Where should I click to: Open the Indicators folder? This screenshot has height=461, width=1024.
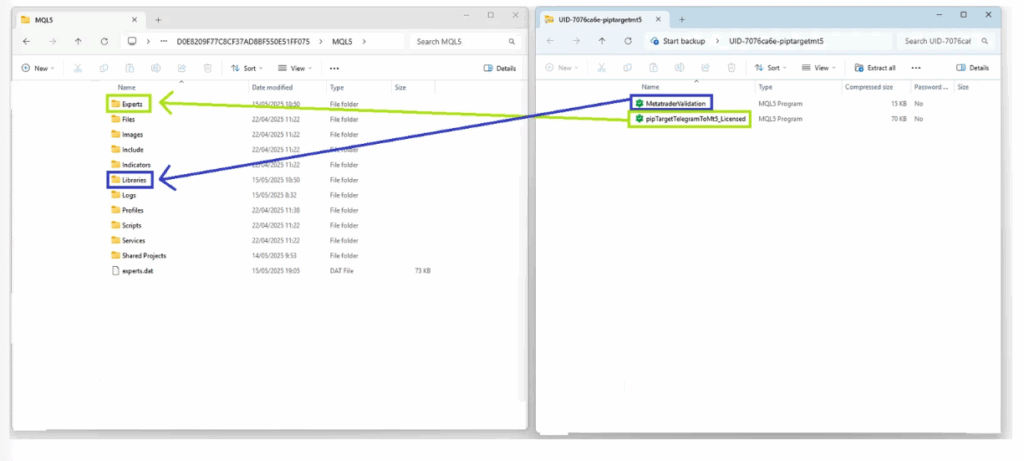[x=135, y=165]
